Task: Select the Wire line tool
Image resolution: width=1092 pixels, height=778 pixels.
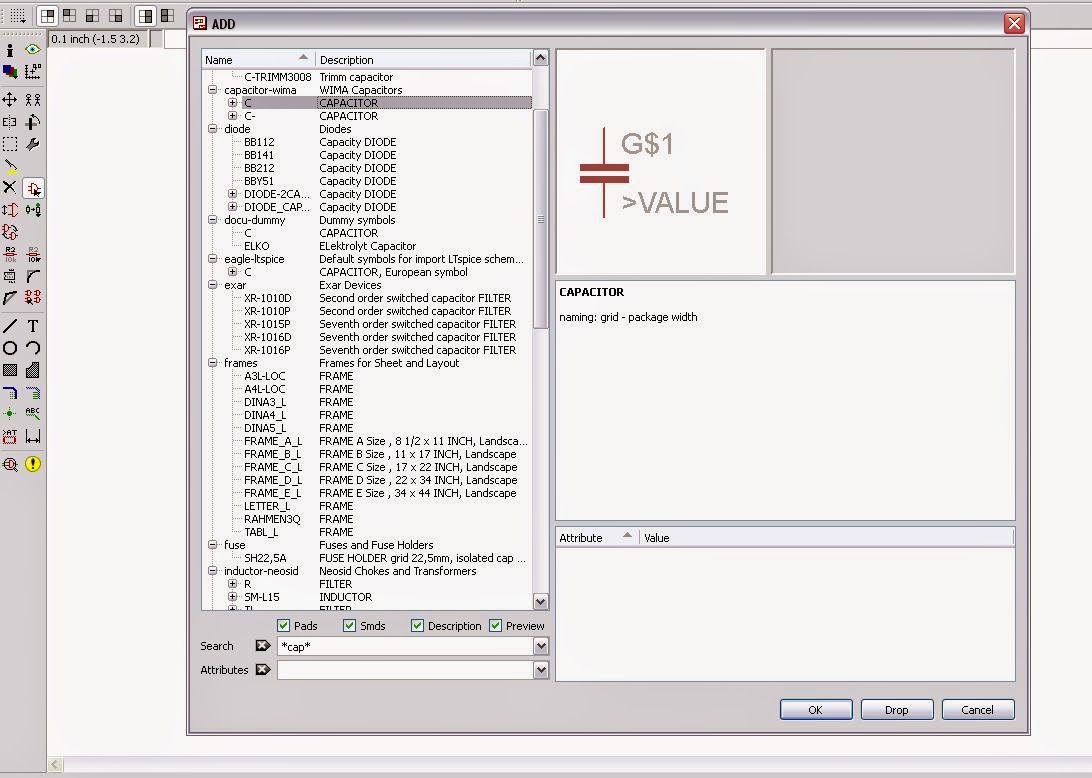Action: [x=10, y=326]
